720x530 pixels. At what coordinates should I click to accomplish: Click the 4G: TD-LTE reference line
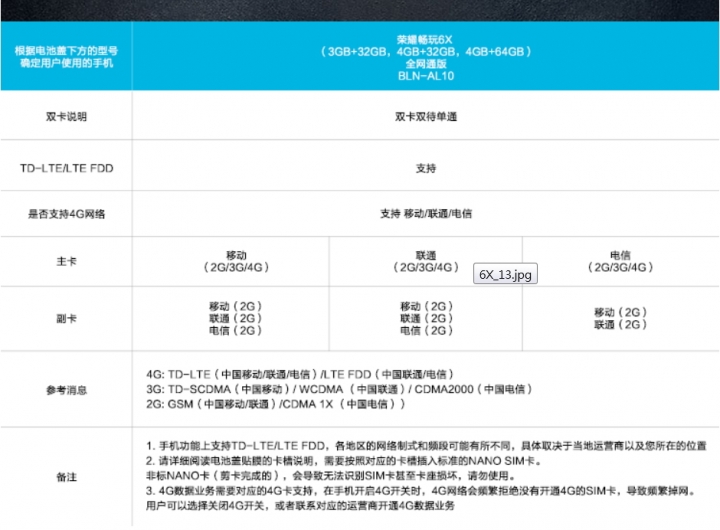pyautogui.click(x=300, y=374)
